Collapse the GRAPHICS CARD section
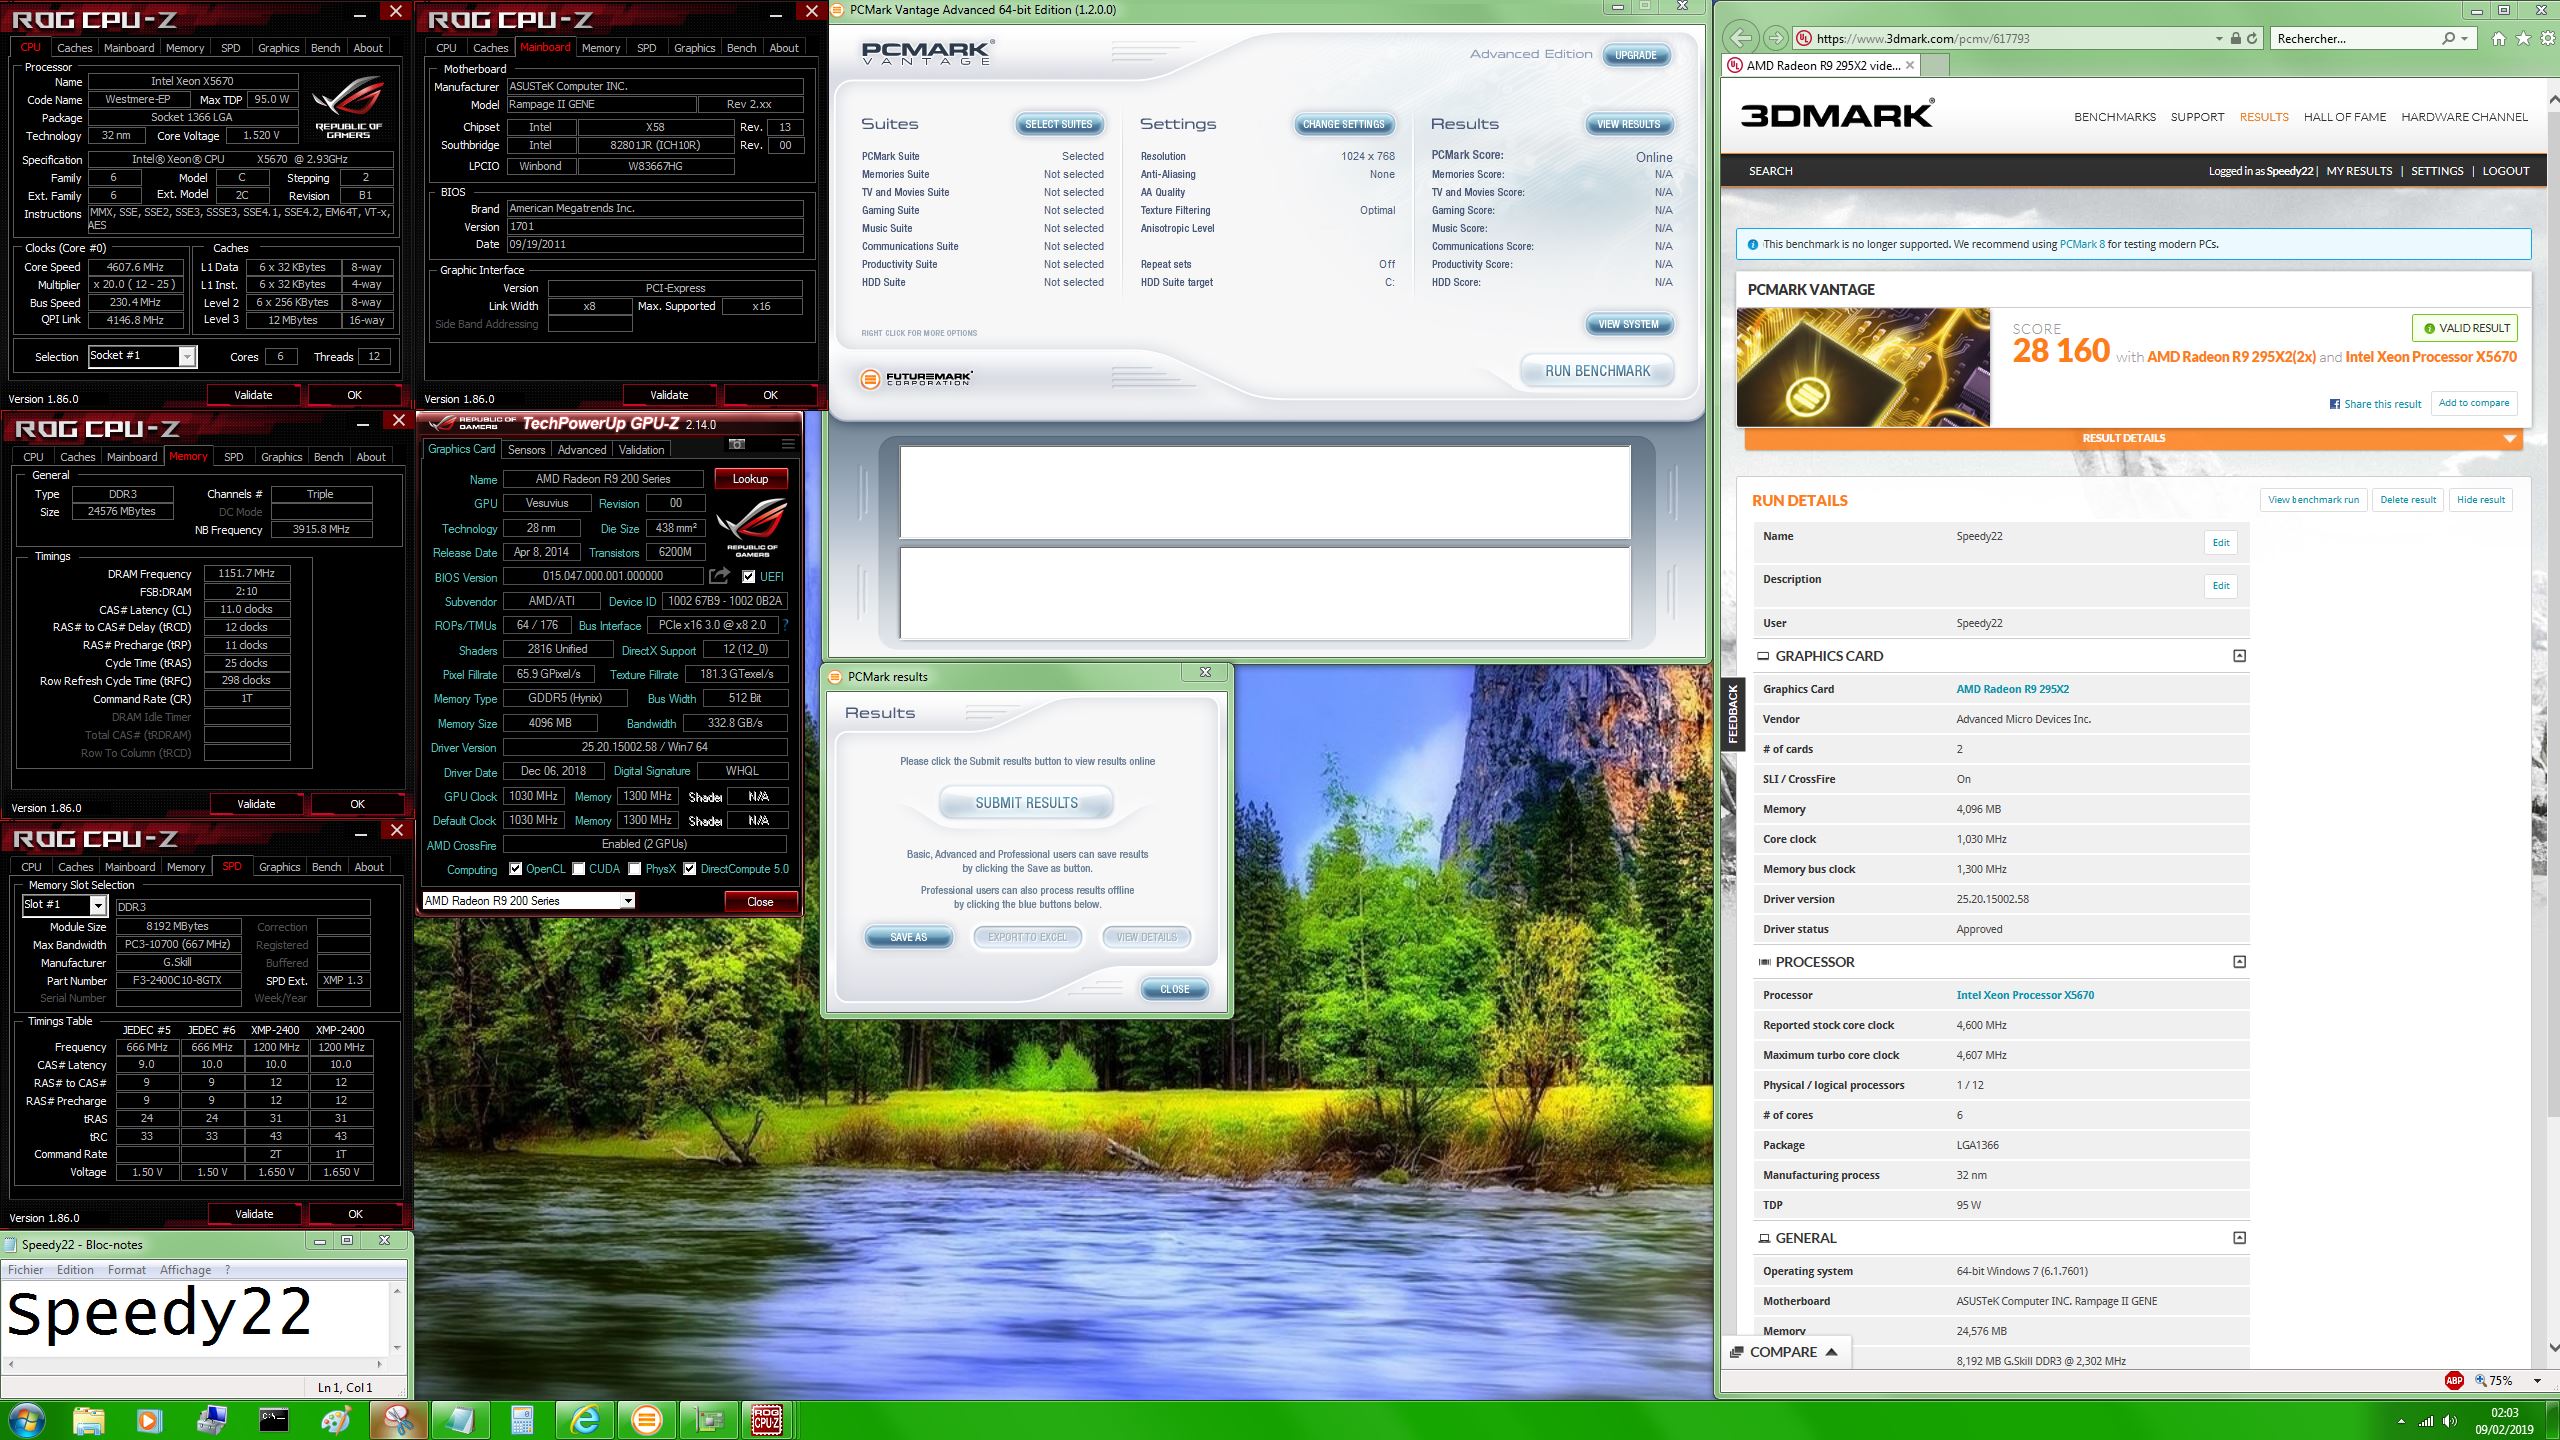Screen dimensions: 2560x1440 click(2239, 656)
